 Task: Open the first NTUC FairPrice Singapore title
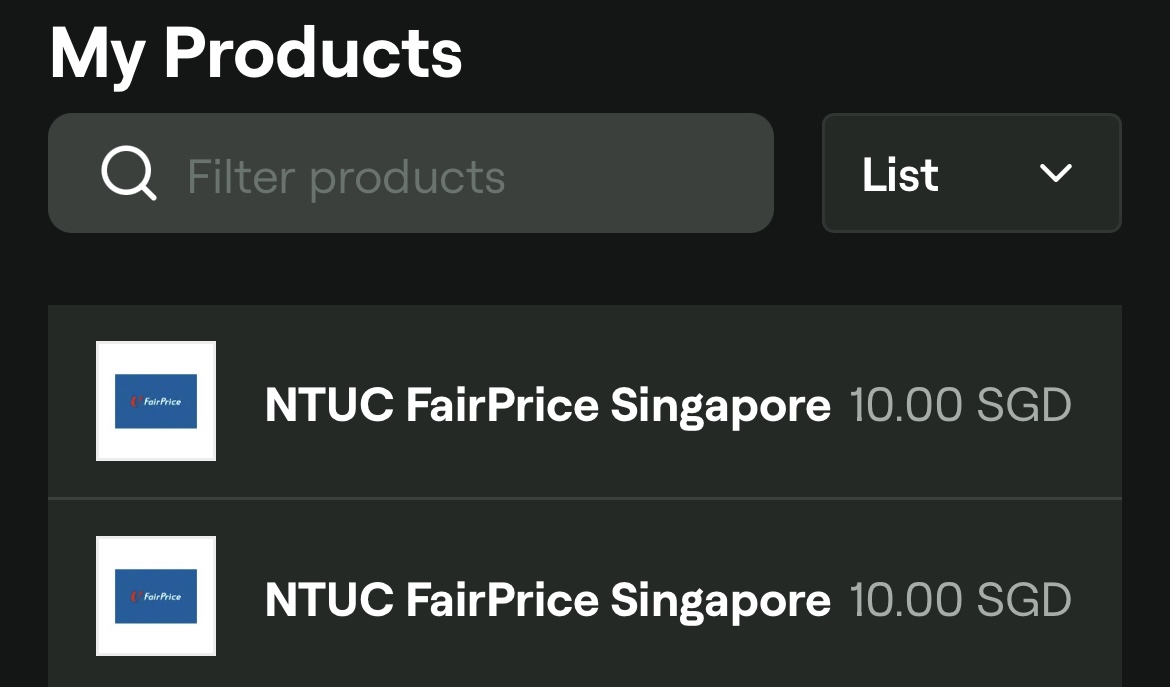(x=547, y=405)
